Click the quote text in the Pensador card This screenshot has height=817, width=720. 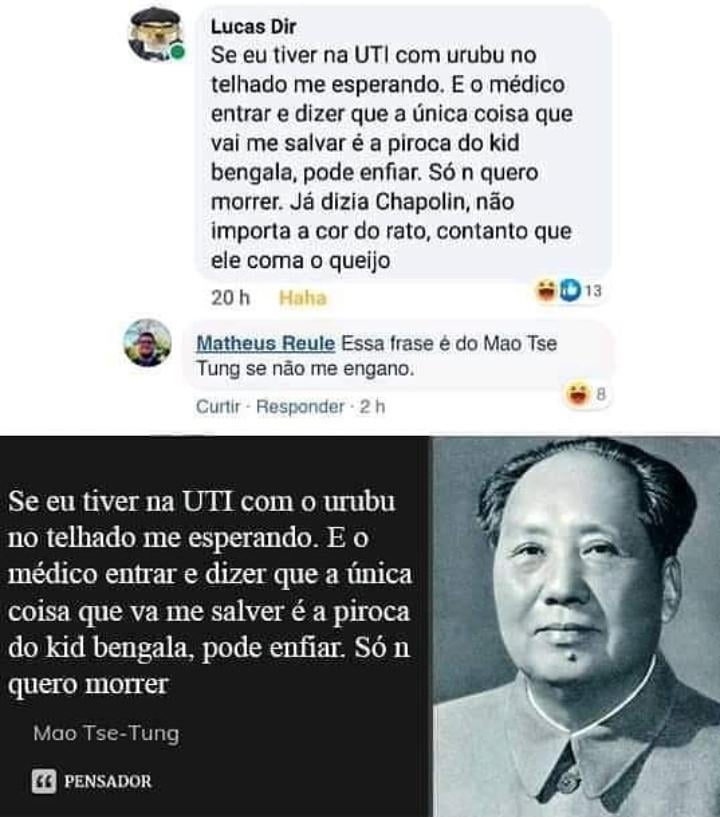tap(209, 592)
